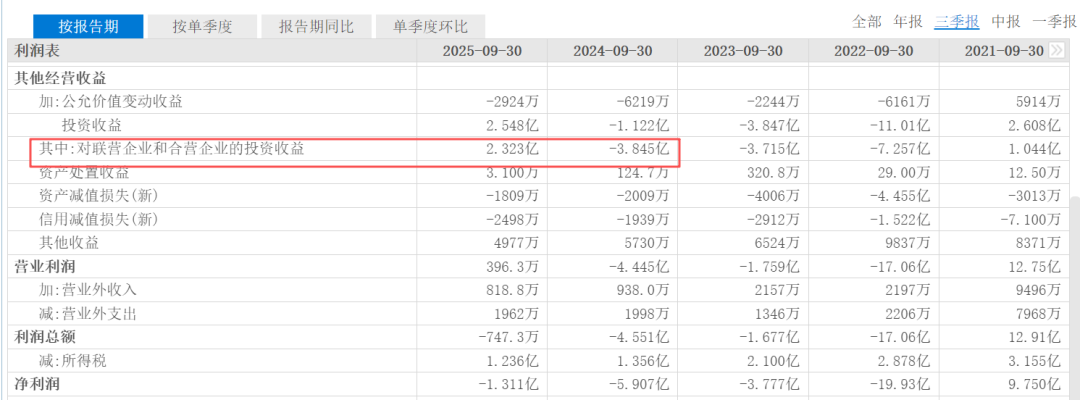Select the 报告期同比 tab
Image resolution: width=1080 pixels, height=400 pixels.
tap(316, 27)
